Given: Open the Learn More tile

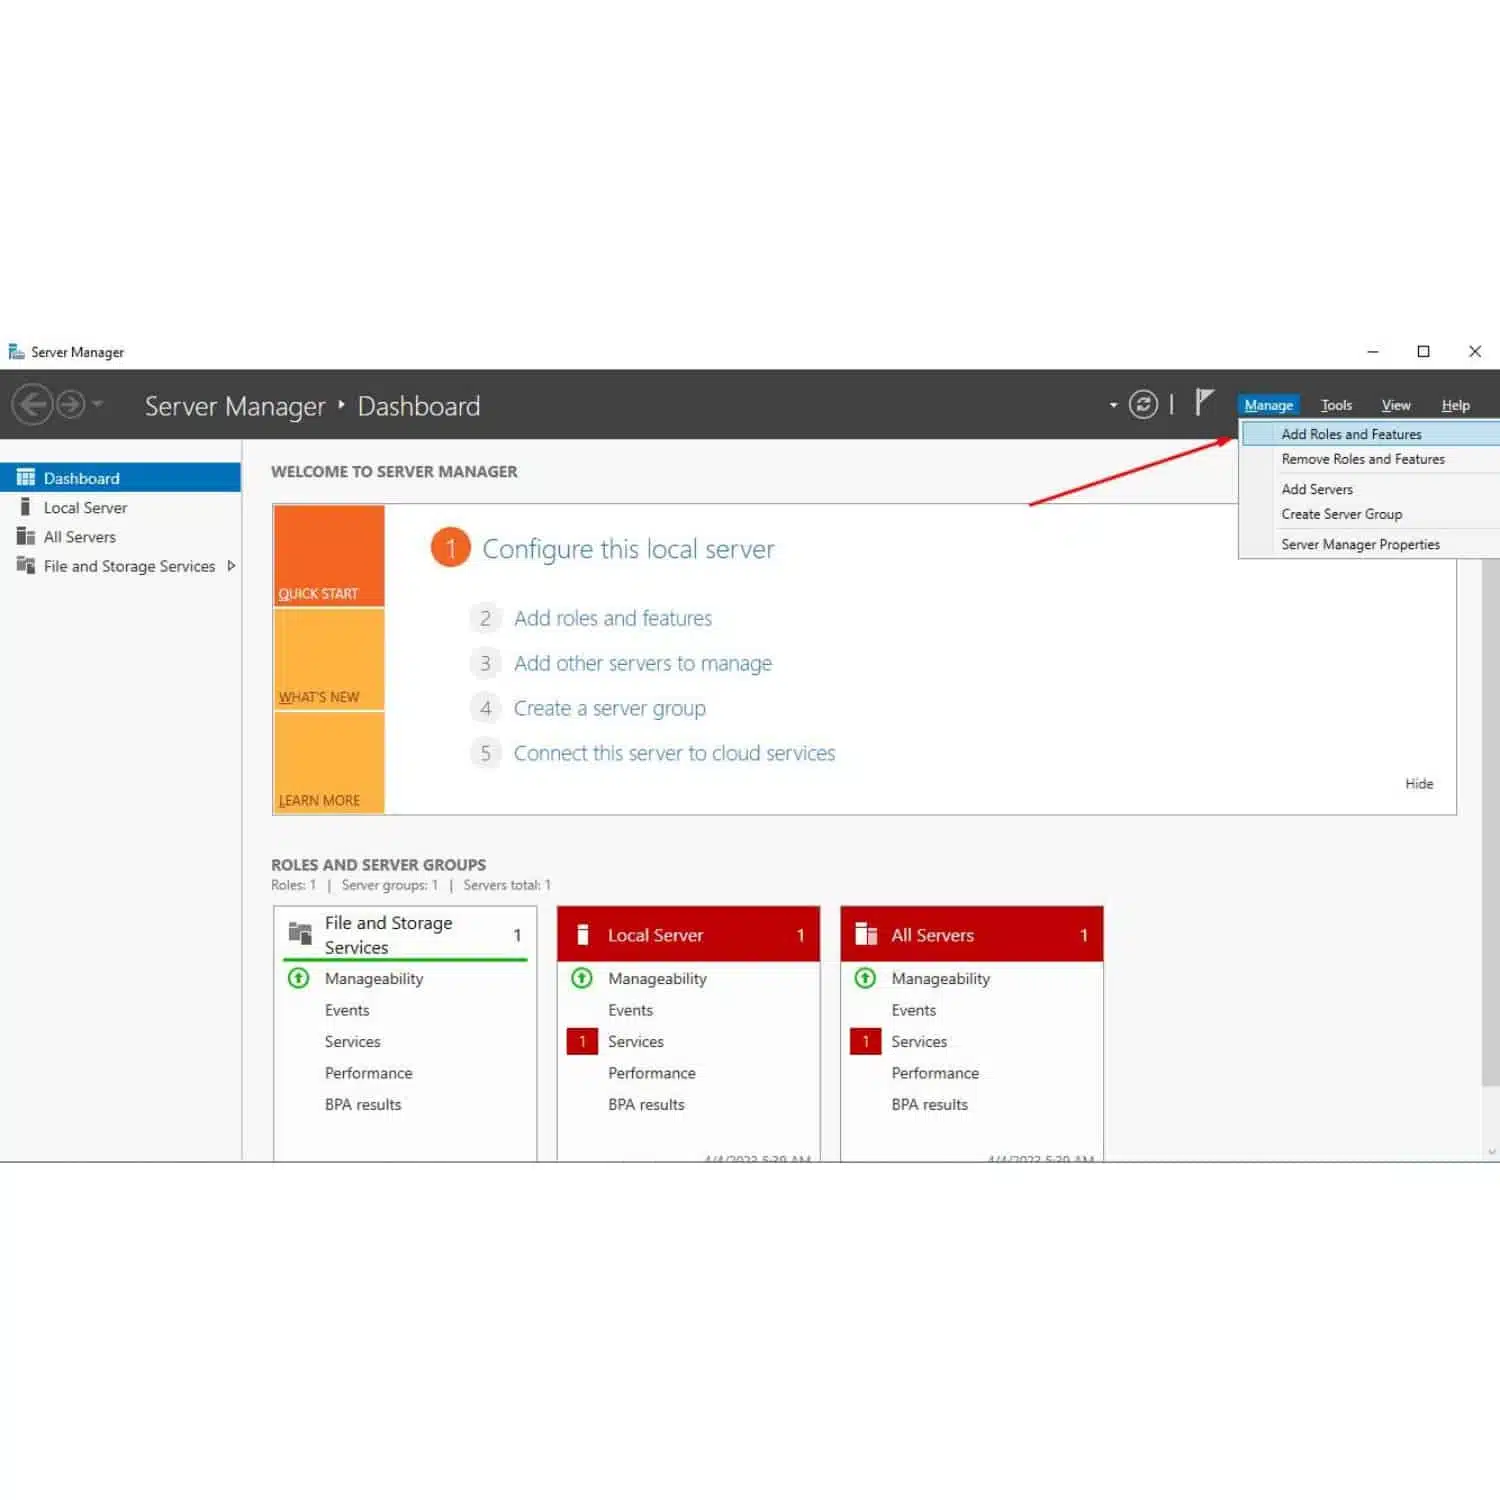Looking at the screenshot, I should [329, 762].
